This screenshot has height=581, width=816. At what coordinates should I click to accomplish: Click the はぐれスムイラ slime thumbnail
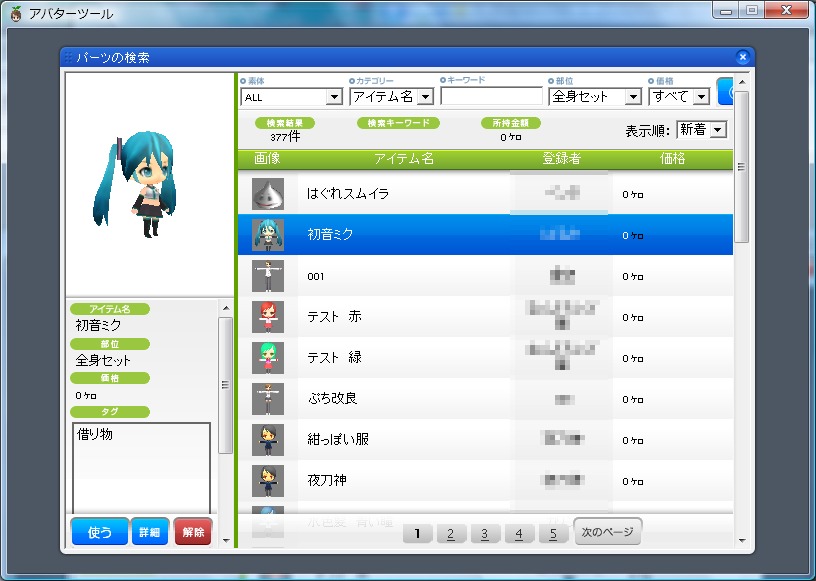[268, 194]
